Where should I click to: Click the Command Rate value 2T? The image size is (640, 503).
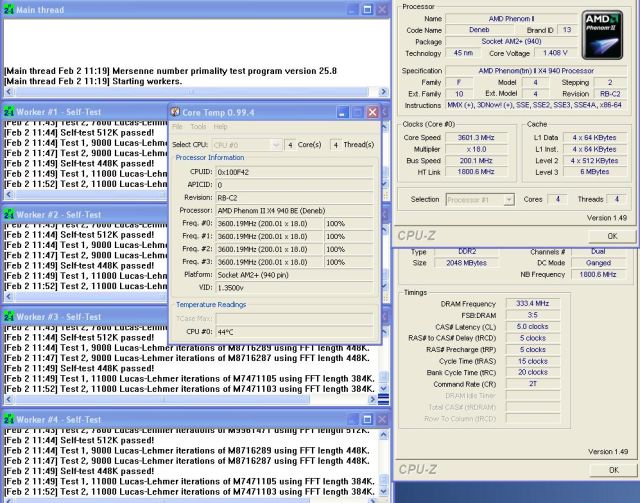[x=533, y=384]
